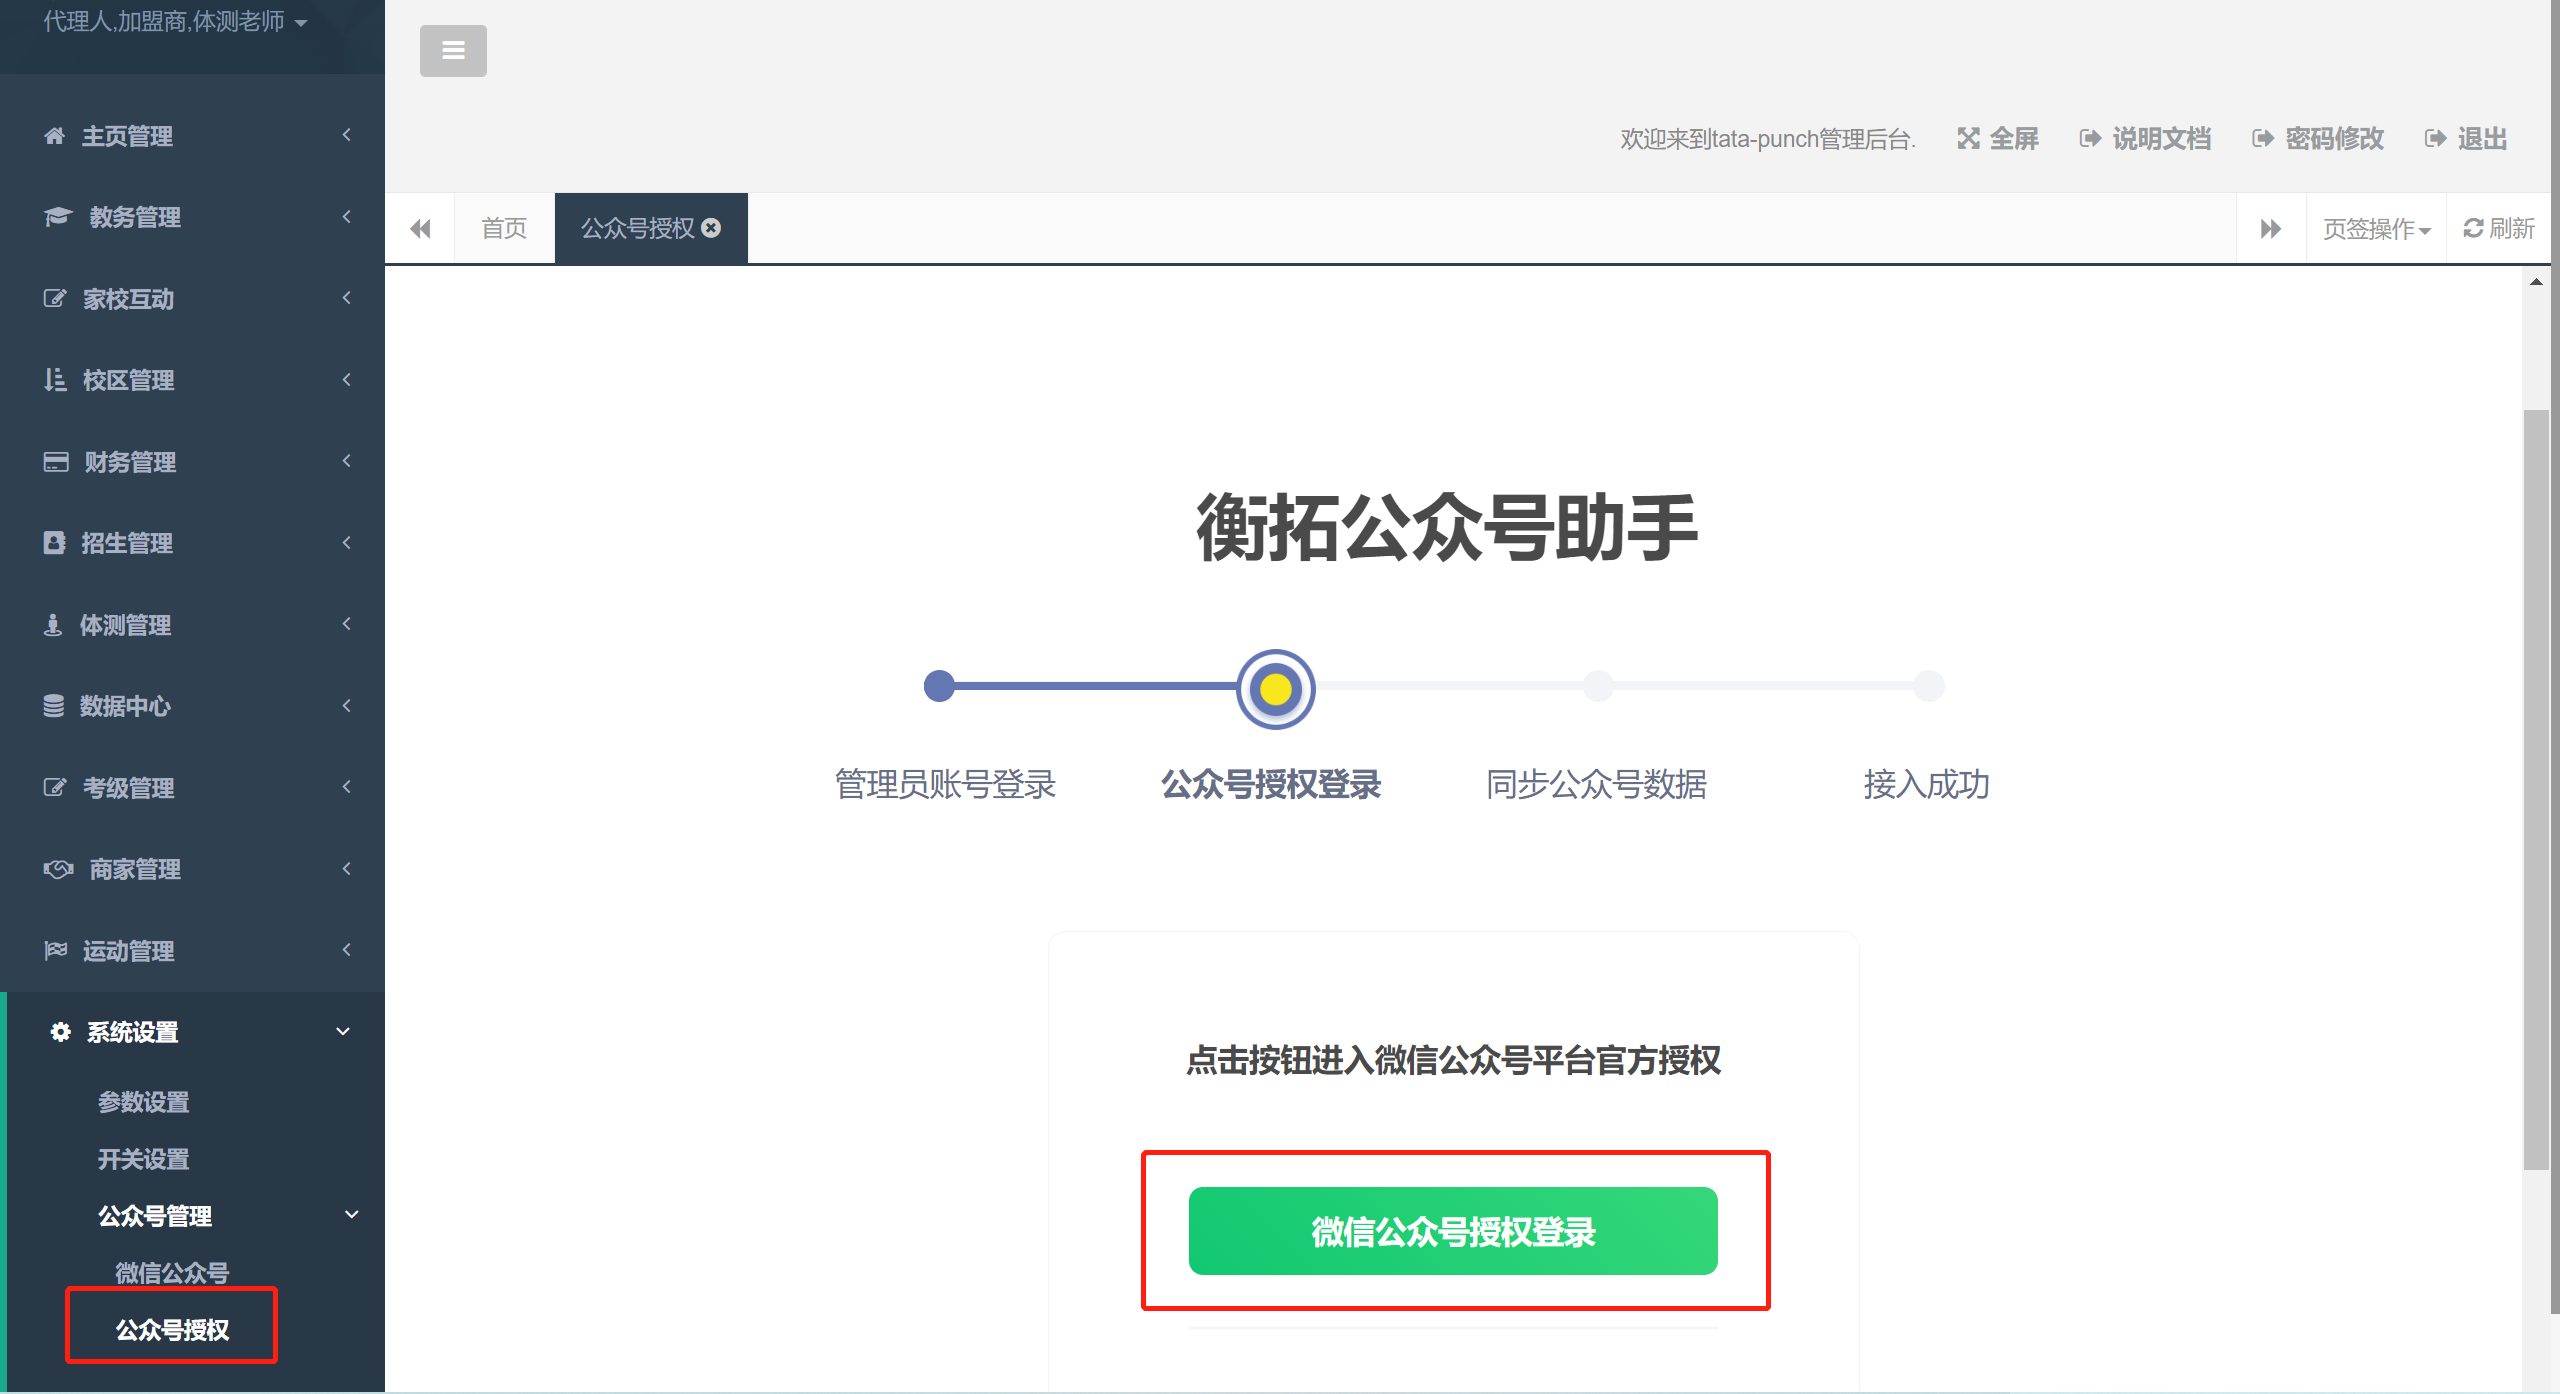Viewport: 2560px width, 1394px height.
Task: Click the hamburger menu toggle button
Action: point(453,50)
